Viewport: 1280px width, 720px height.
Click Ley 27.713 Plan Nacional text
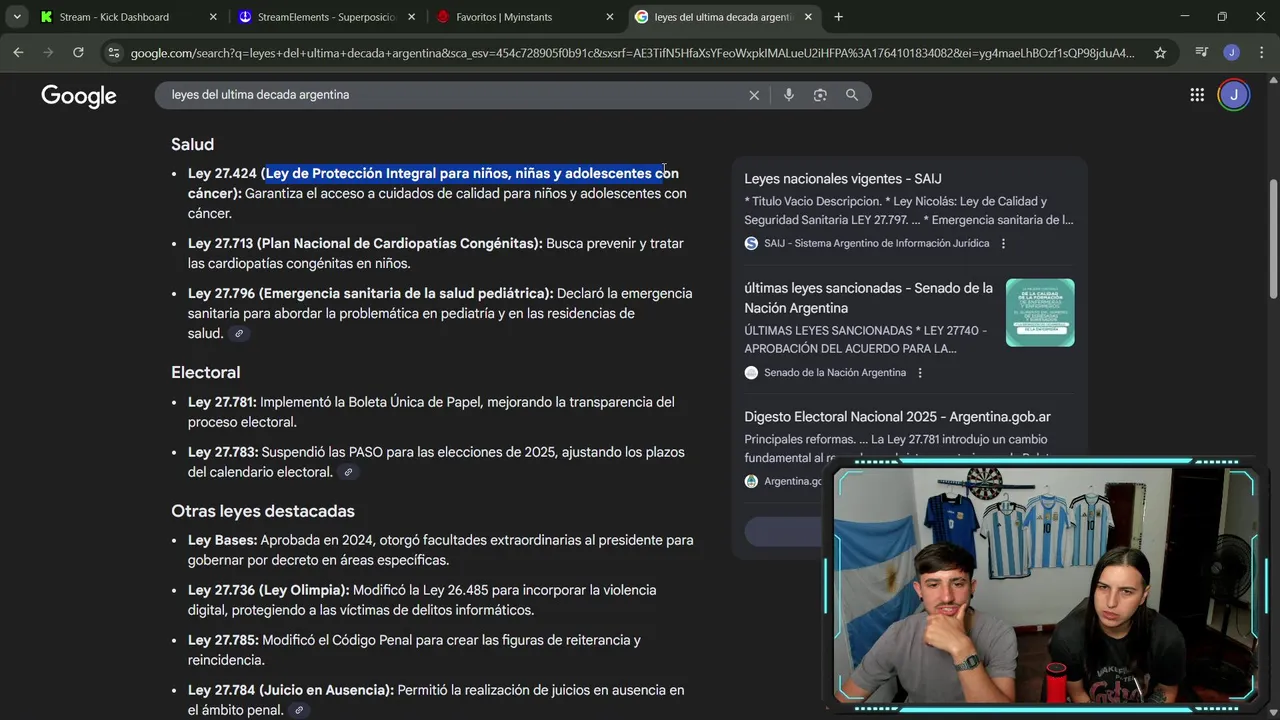point(365,244)
